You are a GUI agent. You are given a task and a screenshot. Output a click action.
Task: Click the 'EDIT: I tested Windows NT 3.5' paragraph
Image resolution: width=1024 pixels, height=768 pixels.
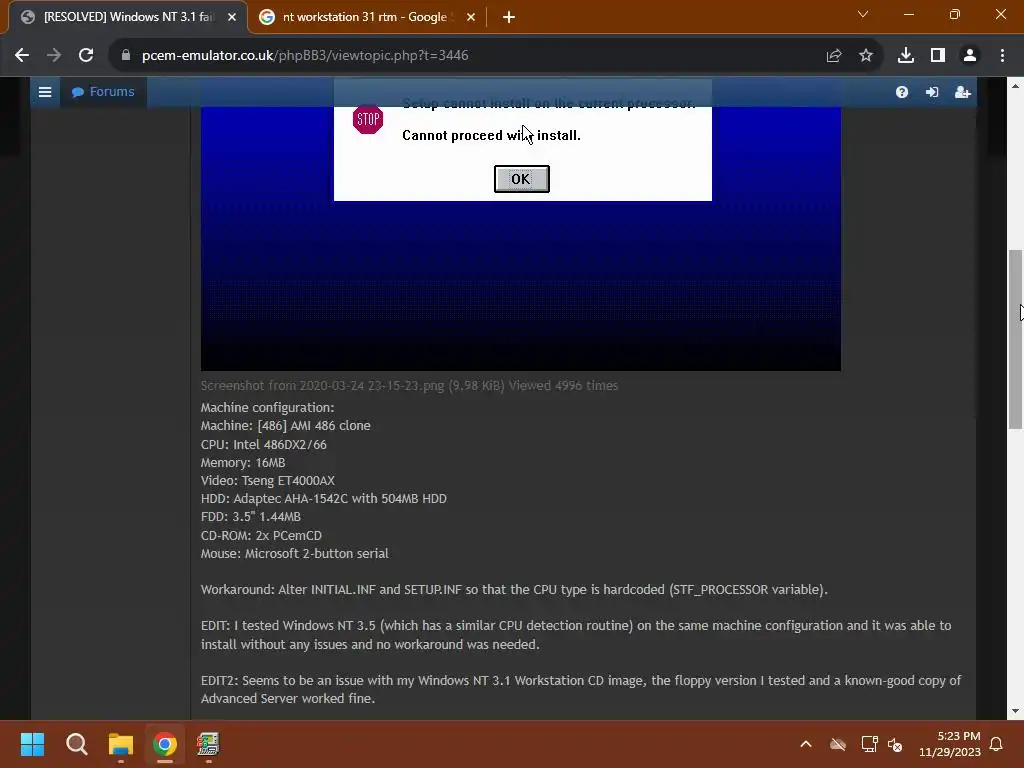point(576,635)
